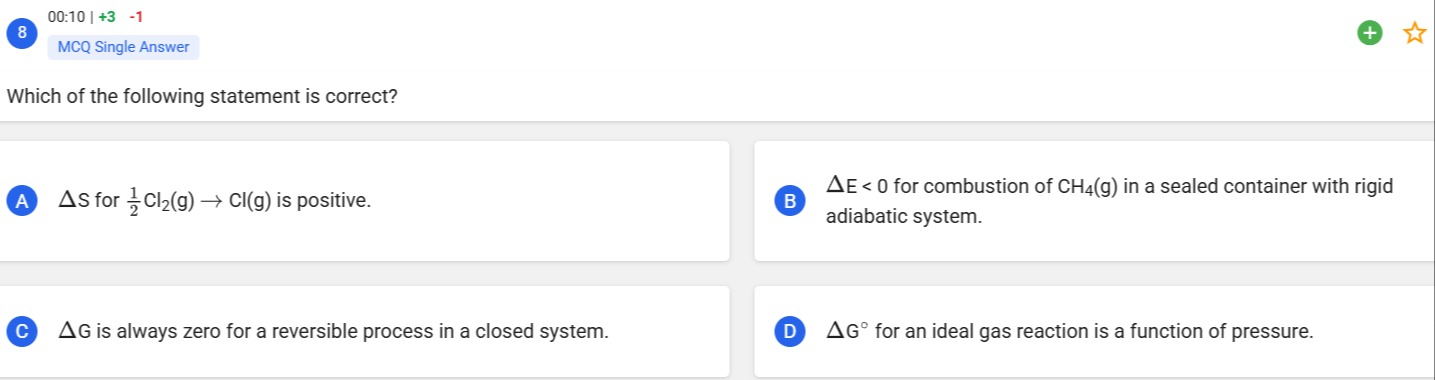The height and width of the screenshot is (380, 1435).
Task: Select the blue C option circle
Action: point(19,331)
